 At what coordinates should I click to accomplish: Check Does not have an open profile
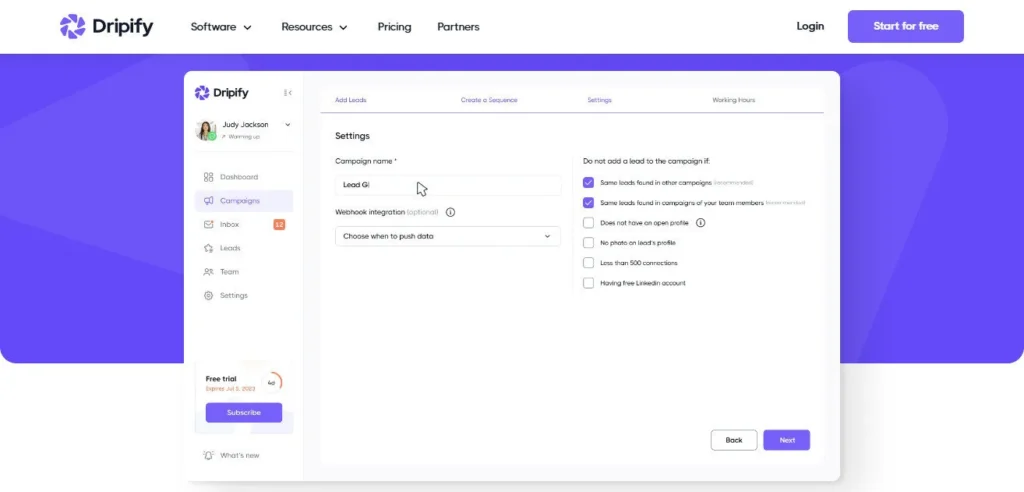click(588, 223)
